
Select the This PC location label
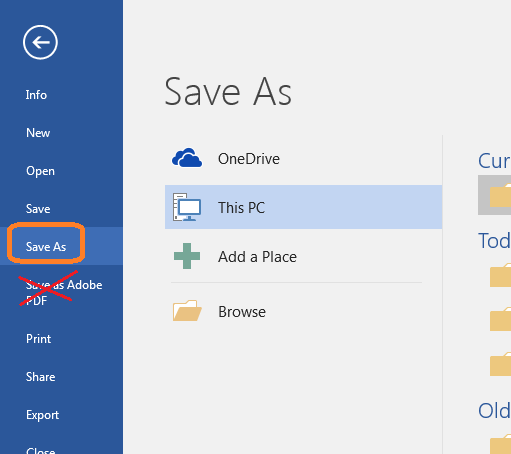[x=241, y=208]
